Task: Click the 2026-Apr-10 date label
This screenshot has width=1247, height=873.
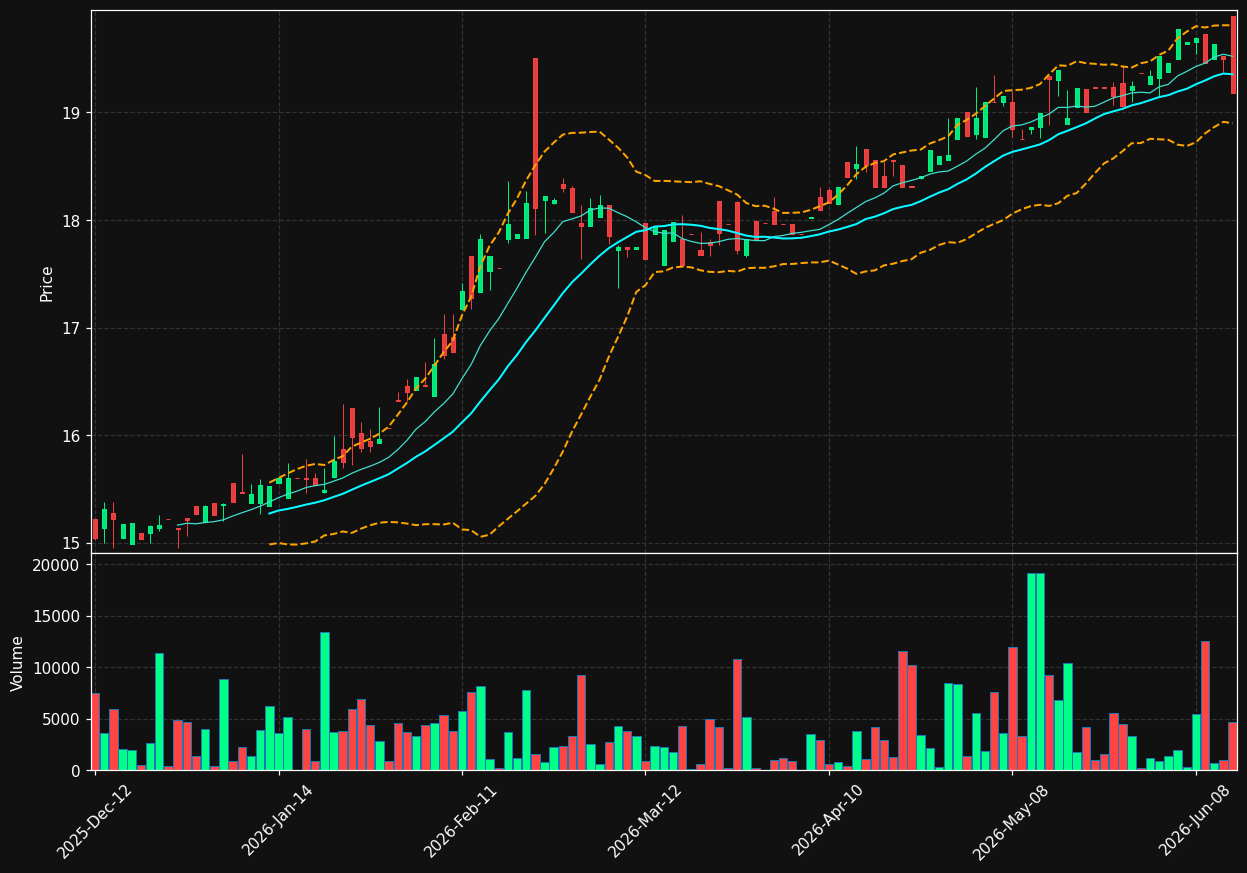Action: (x=830, y=820)
